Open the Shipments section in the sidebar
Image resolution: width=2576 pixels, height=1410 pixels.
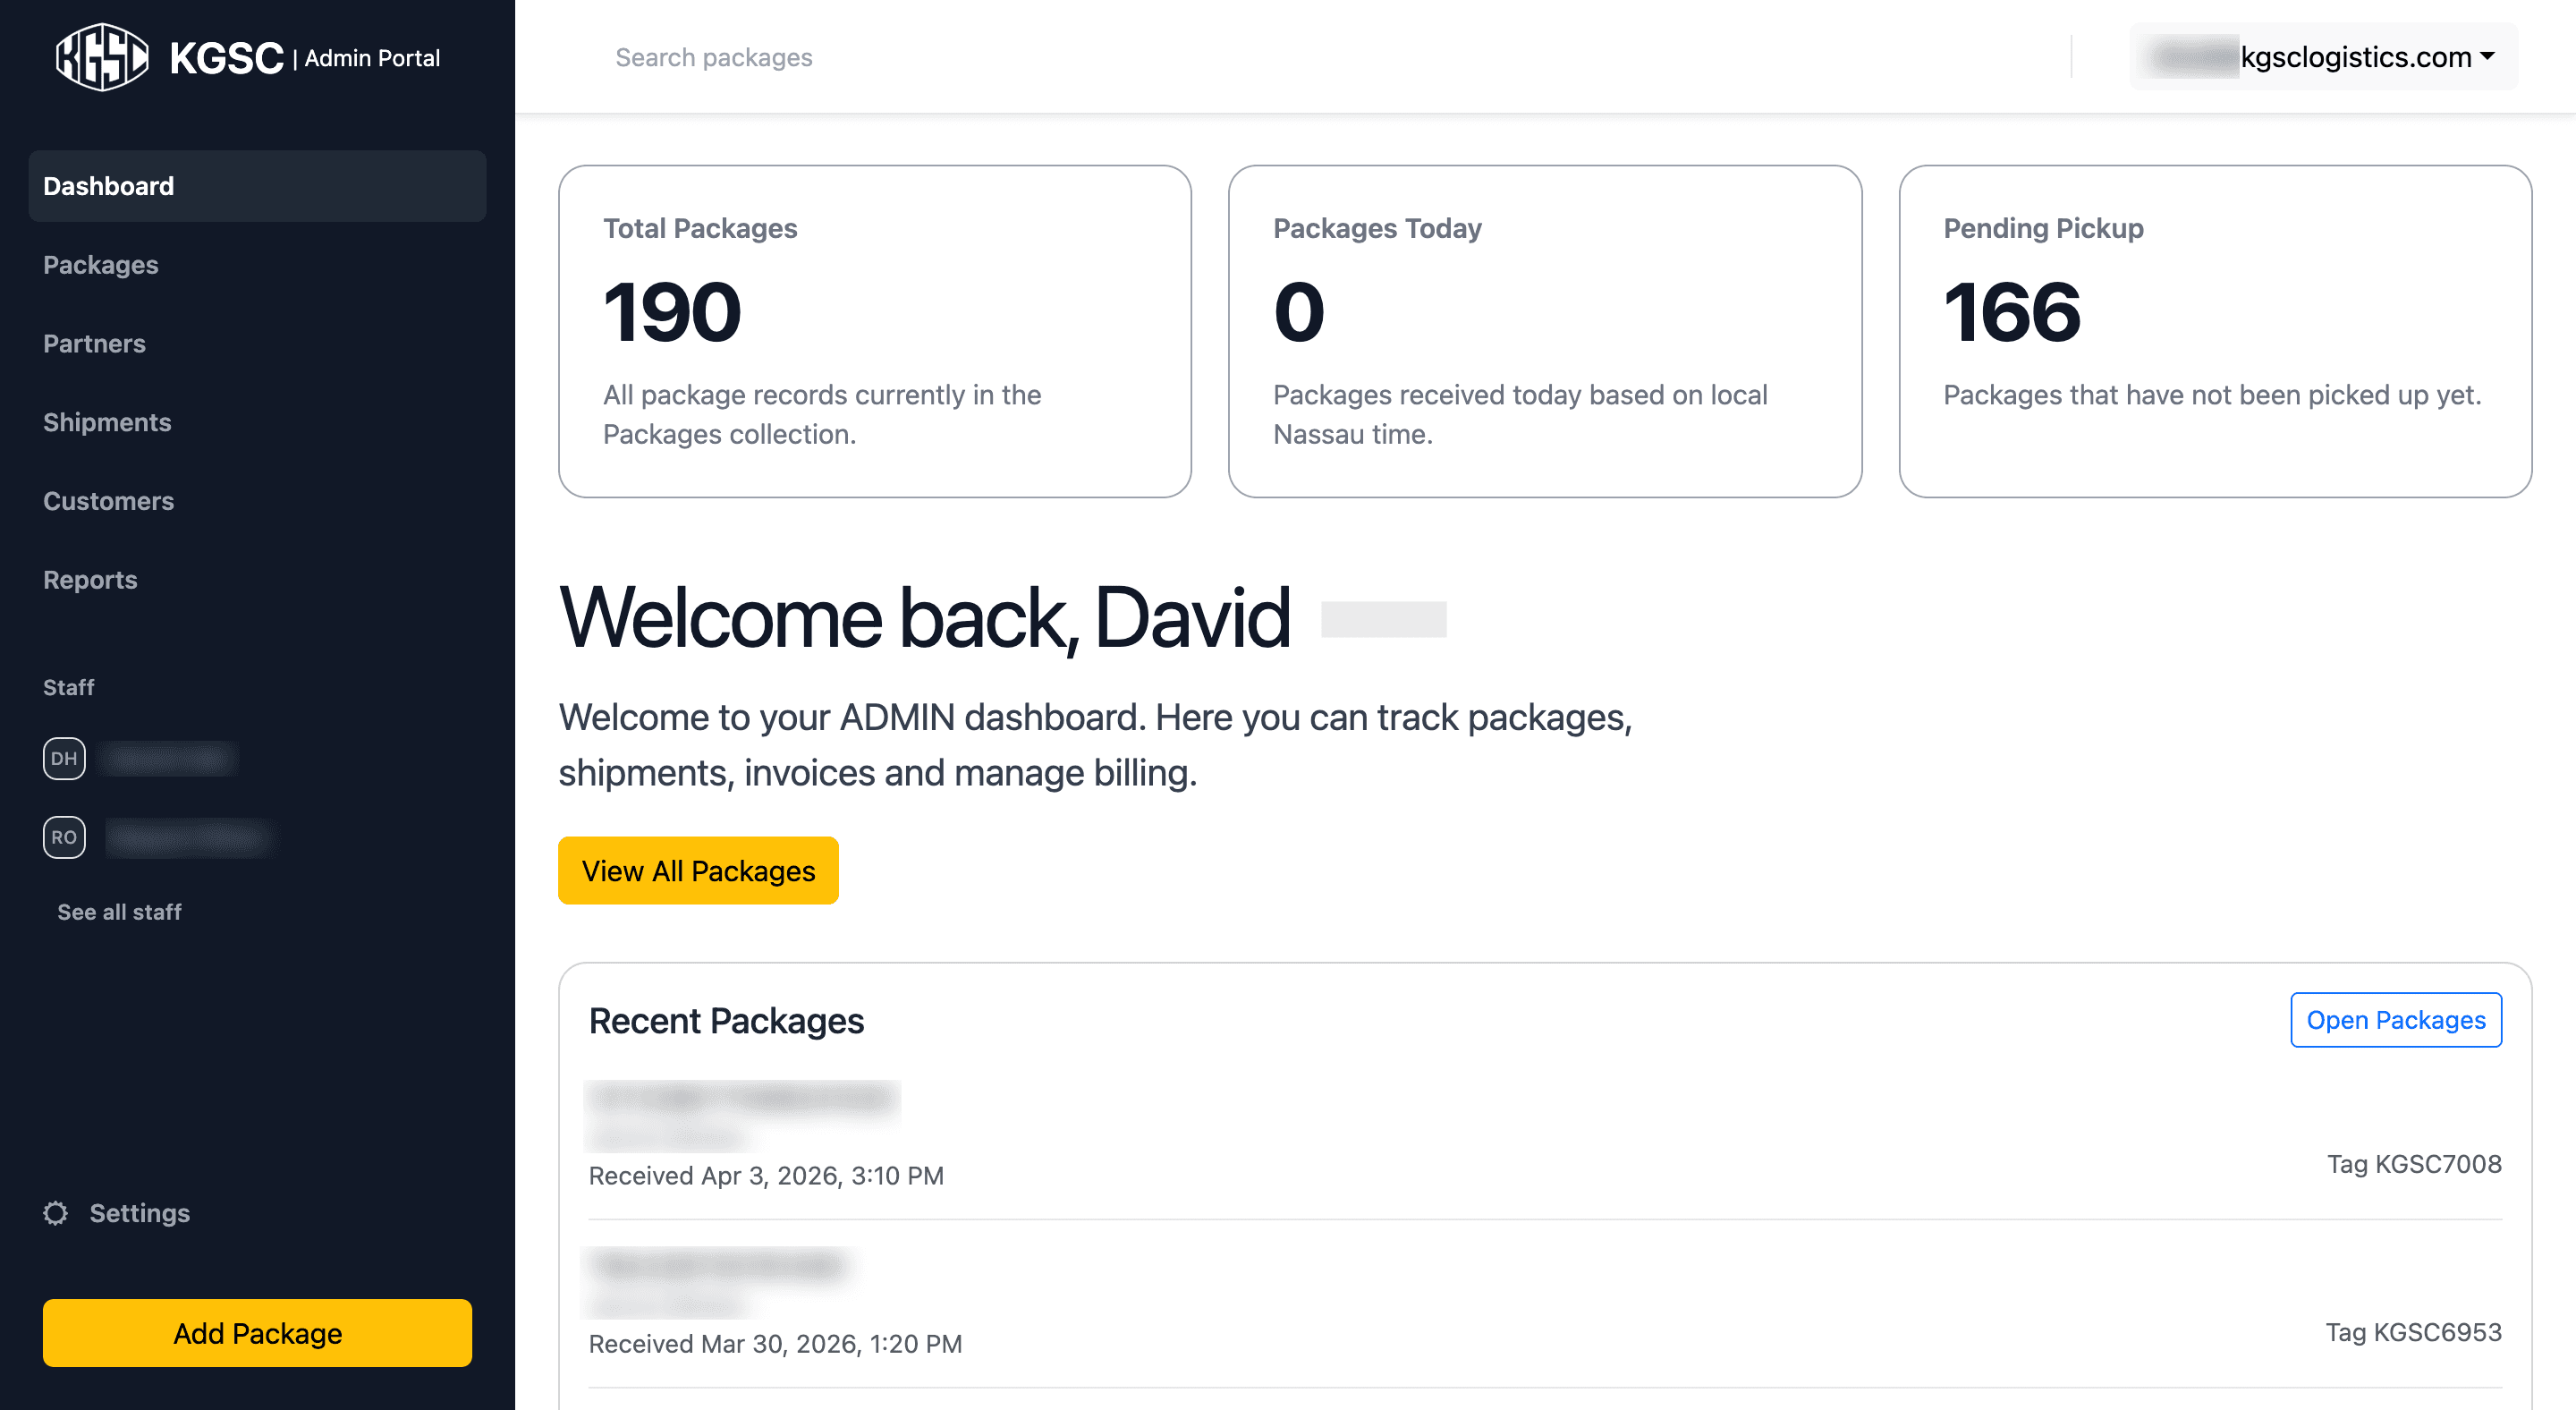(107, 422)
